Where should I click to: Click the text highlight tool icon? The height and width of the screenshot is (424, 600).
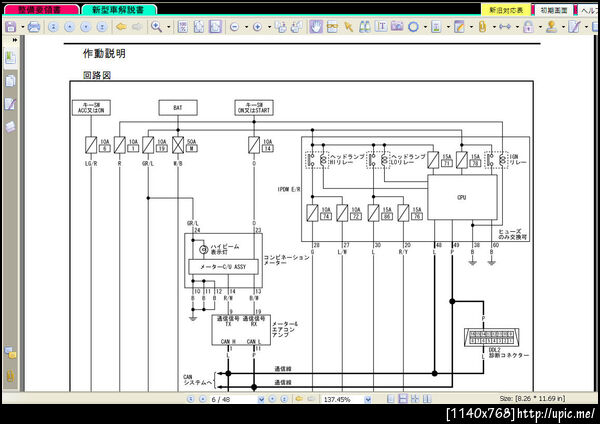(436, 27)
